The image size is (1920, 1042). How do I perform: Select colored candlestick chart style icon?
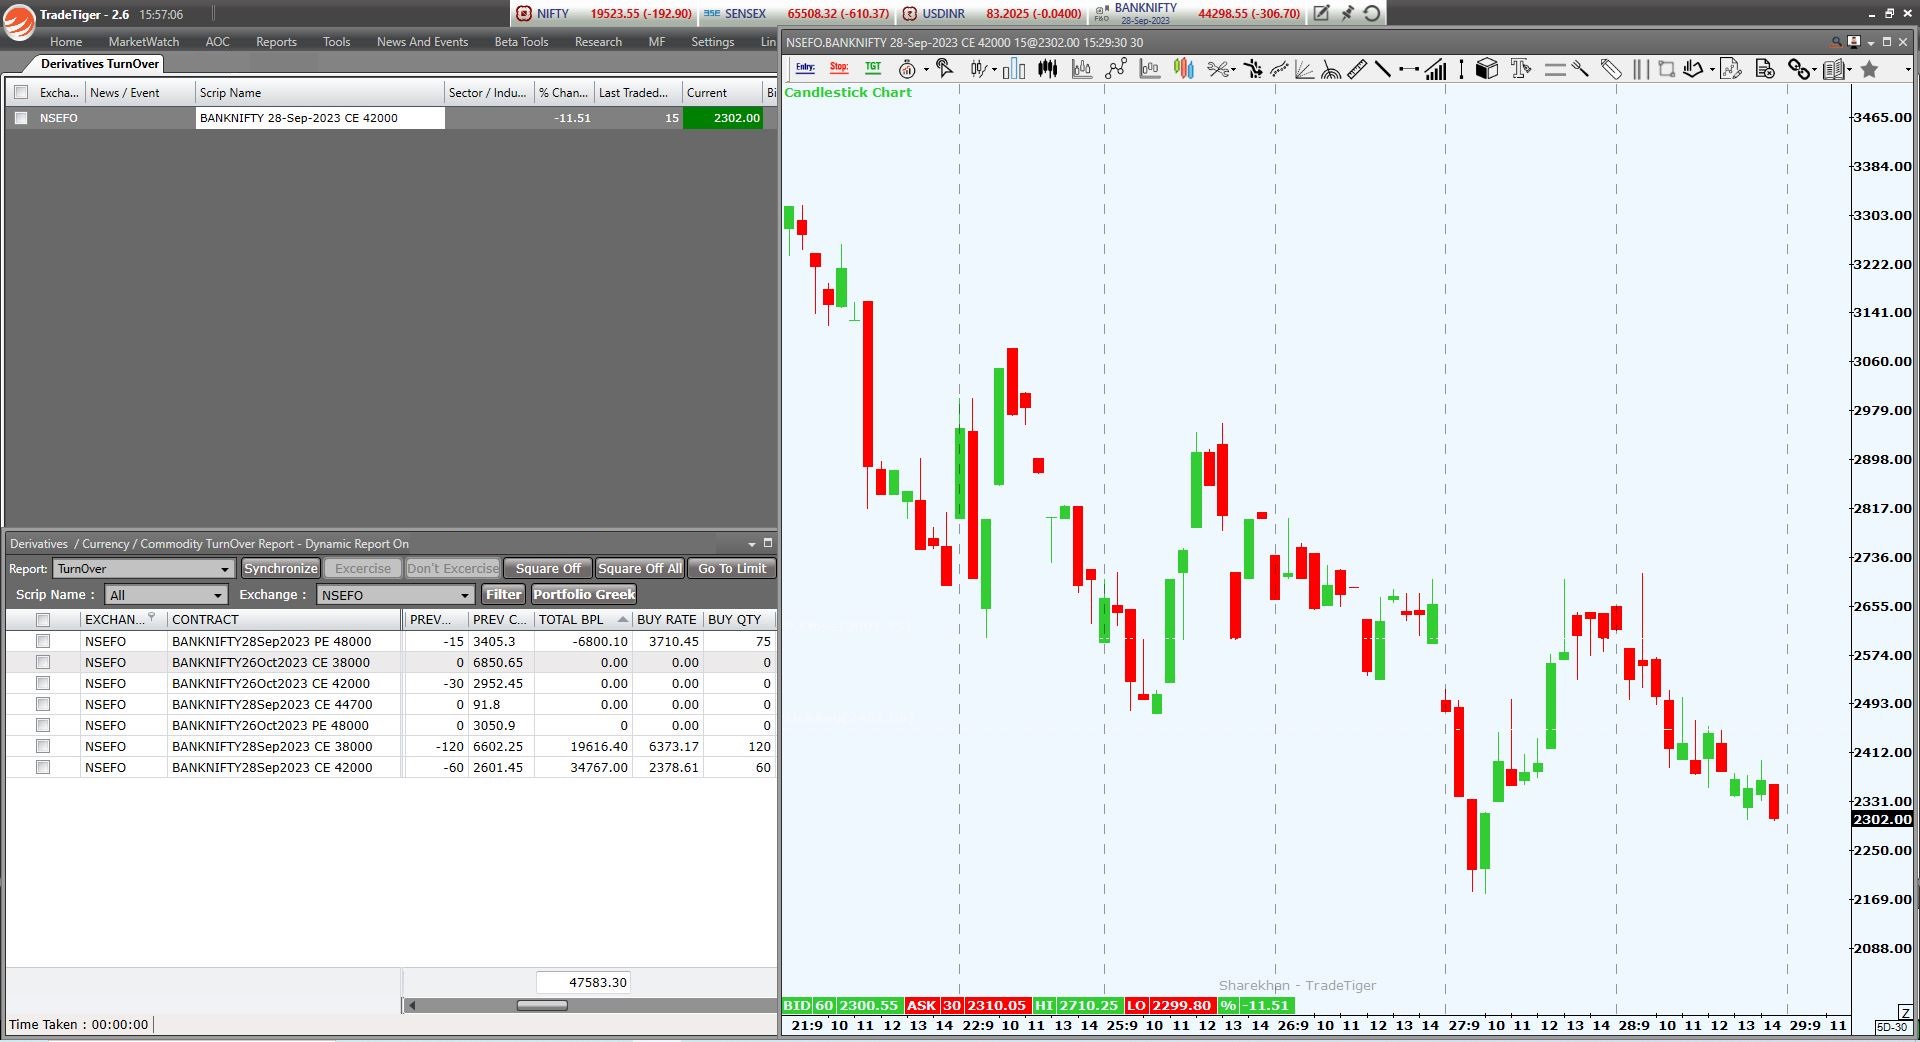click(1184, 69)
